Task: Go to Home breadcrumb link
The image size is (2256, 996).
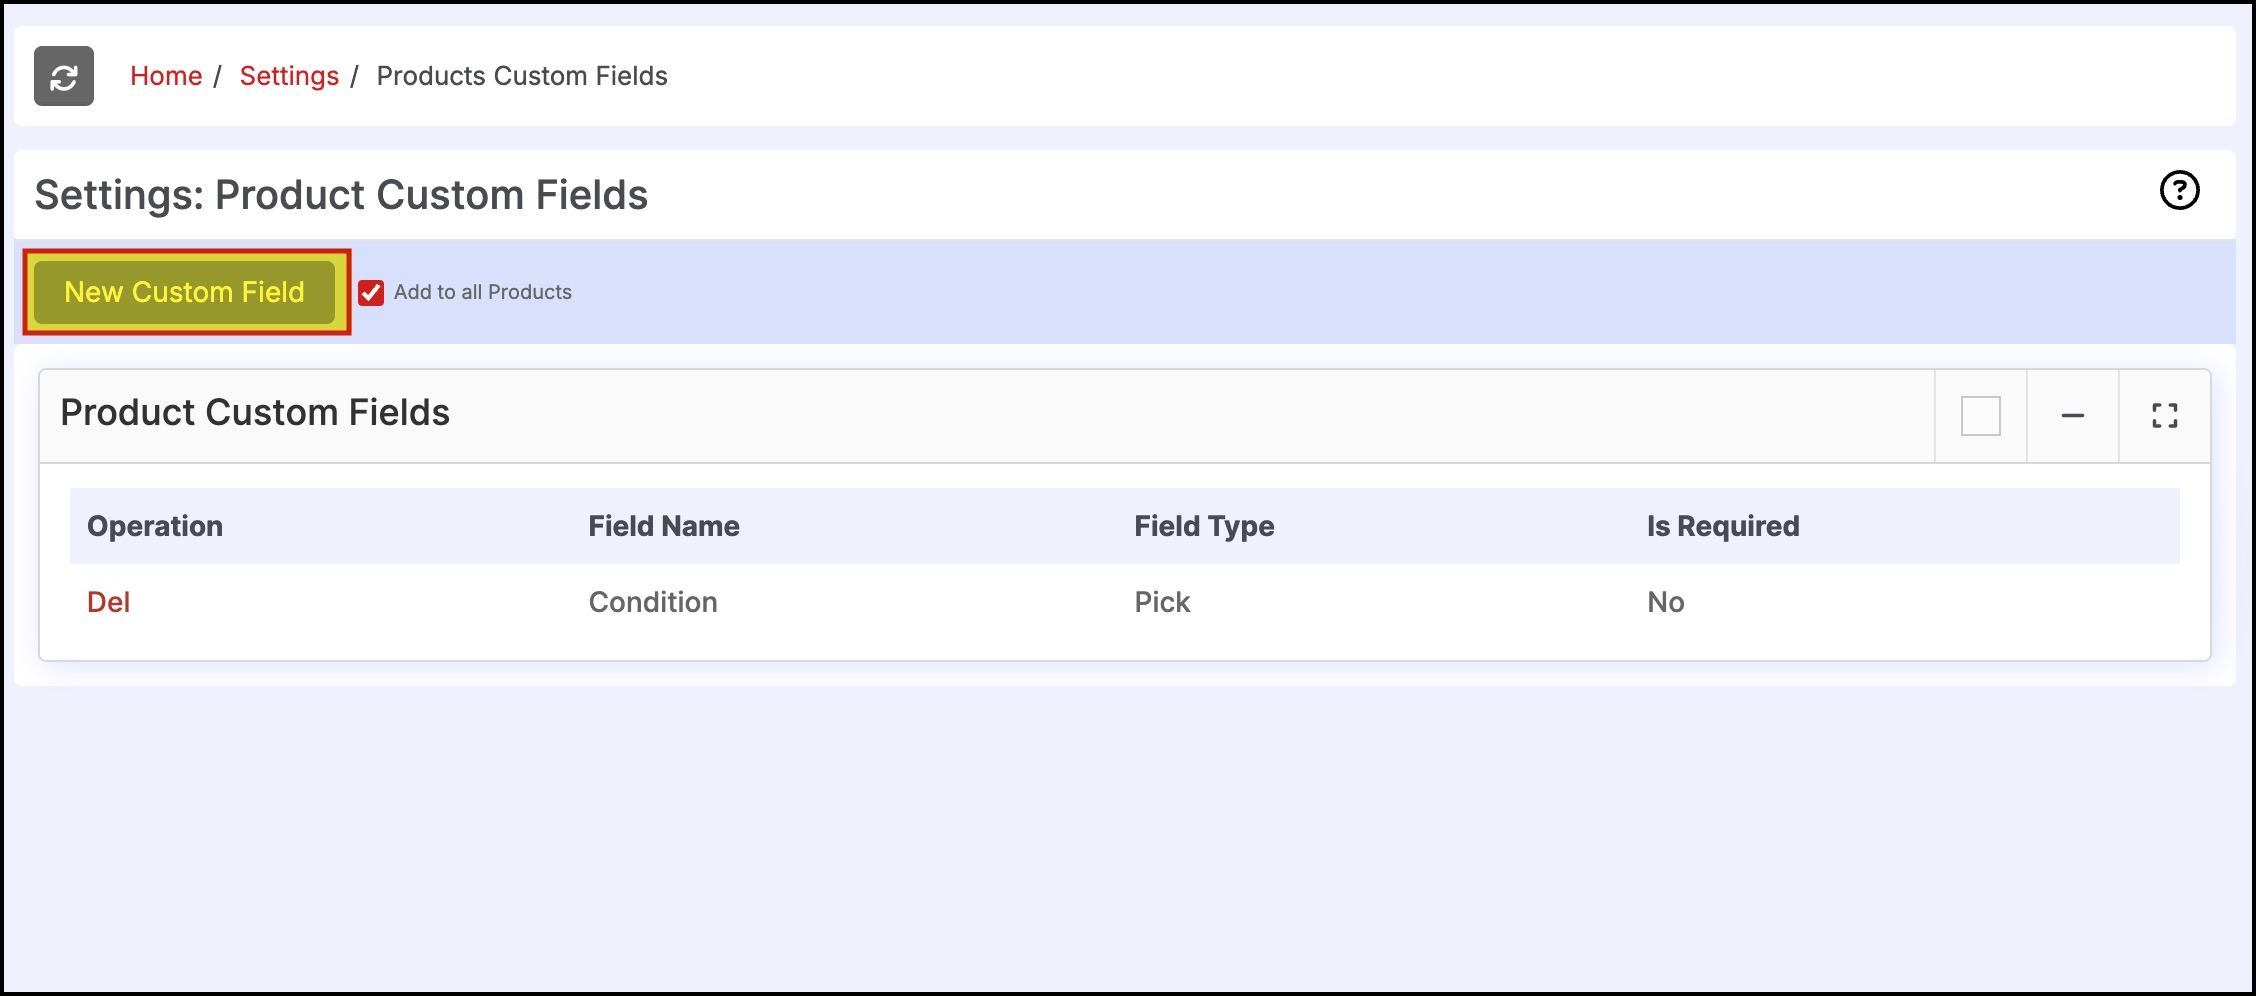Action: click(x=166, y=76)
